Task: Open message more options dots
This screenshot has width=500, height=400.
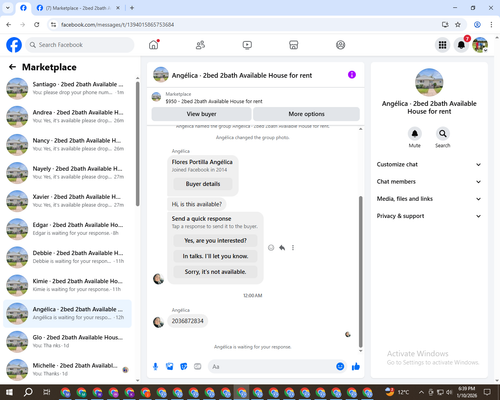Action: click(x=293, y=248)
